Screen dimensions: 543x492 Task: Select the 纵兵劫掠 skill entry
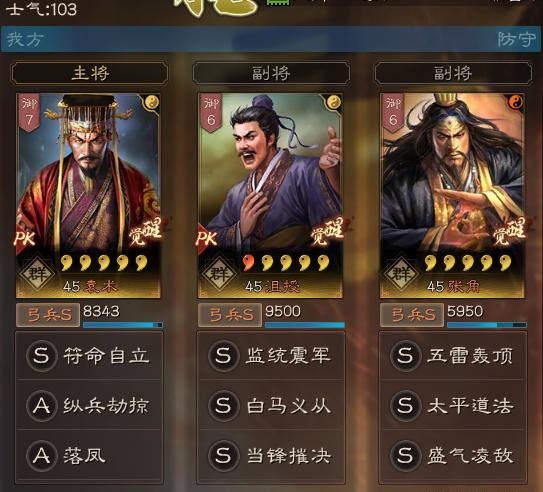89,405
